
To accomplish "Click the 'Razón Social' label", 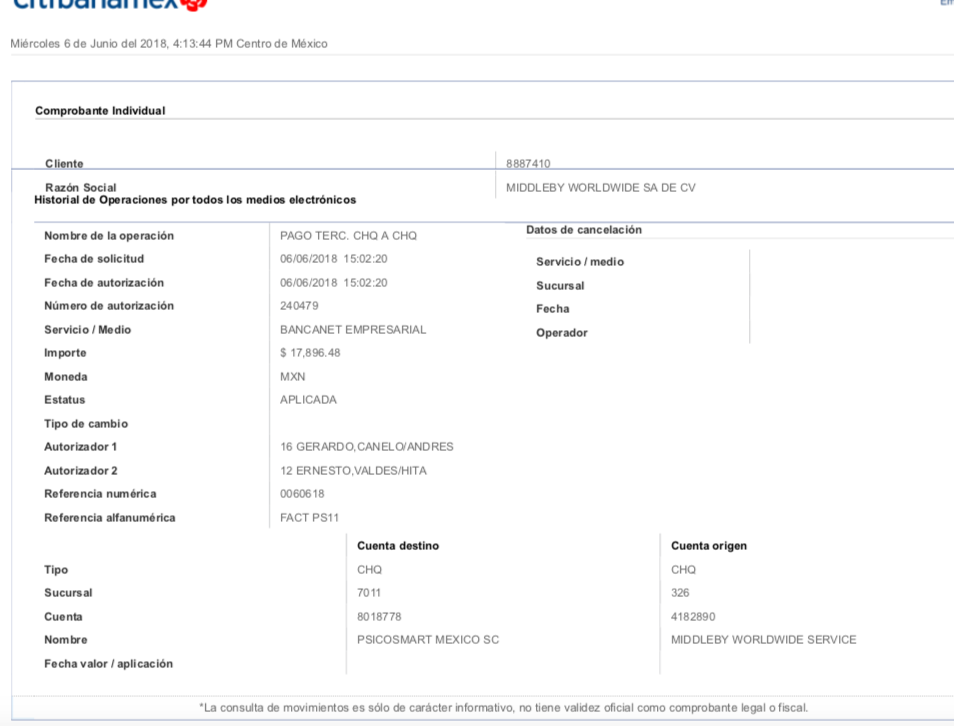I will tap(81, 187).
